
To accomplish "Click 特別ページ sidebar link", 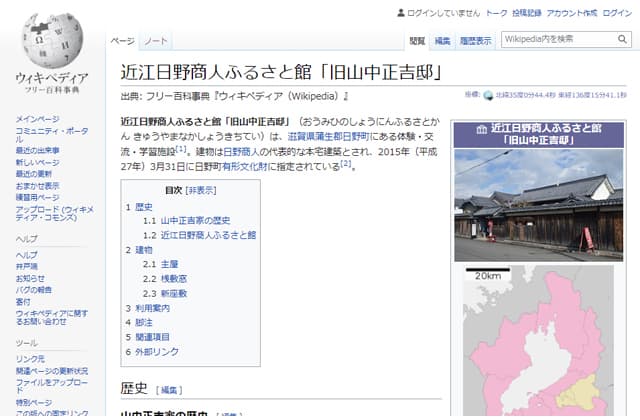I will 34,402.
